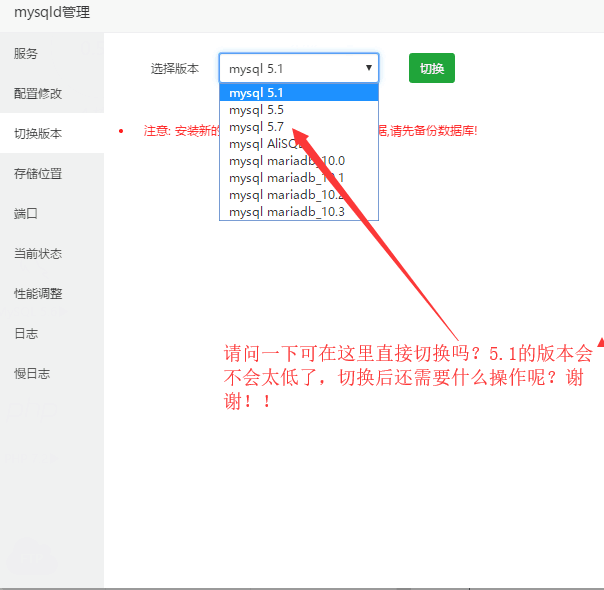Open the 选择版本 dropdown arrow

[369, 68]
